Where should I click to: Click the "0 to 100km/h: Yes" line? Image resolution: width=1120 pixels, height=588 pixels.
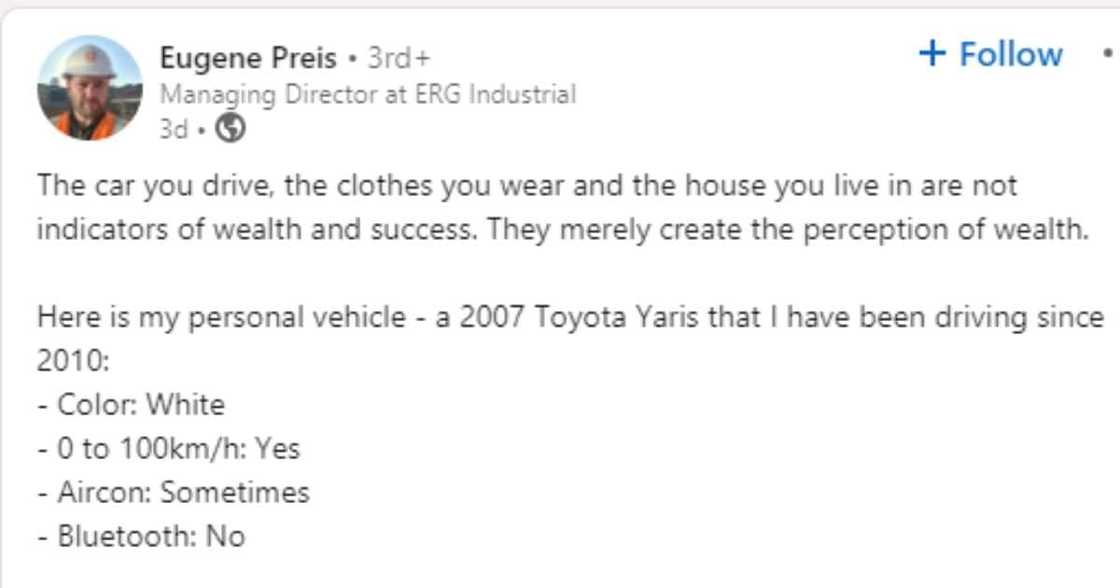point(168,448)
